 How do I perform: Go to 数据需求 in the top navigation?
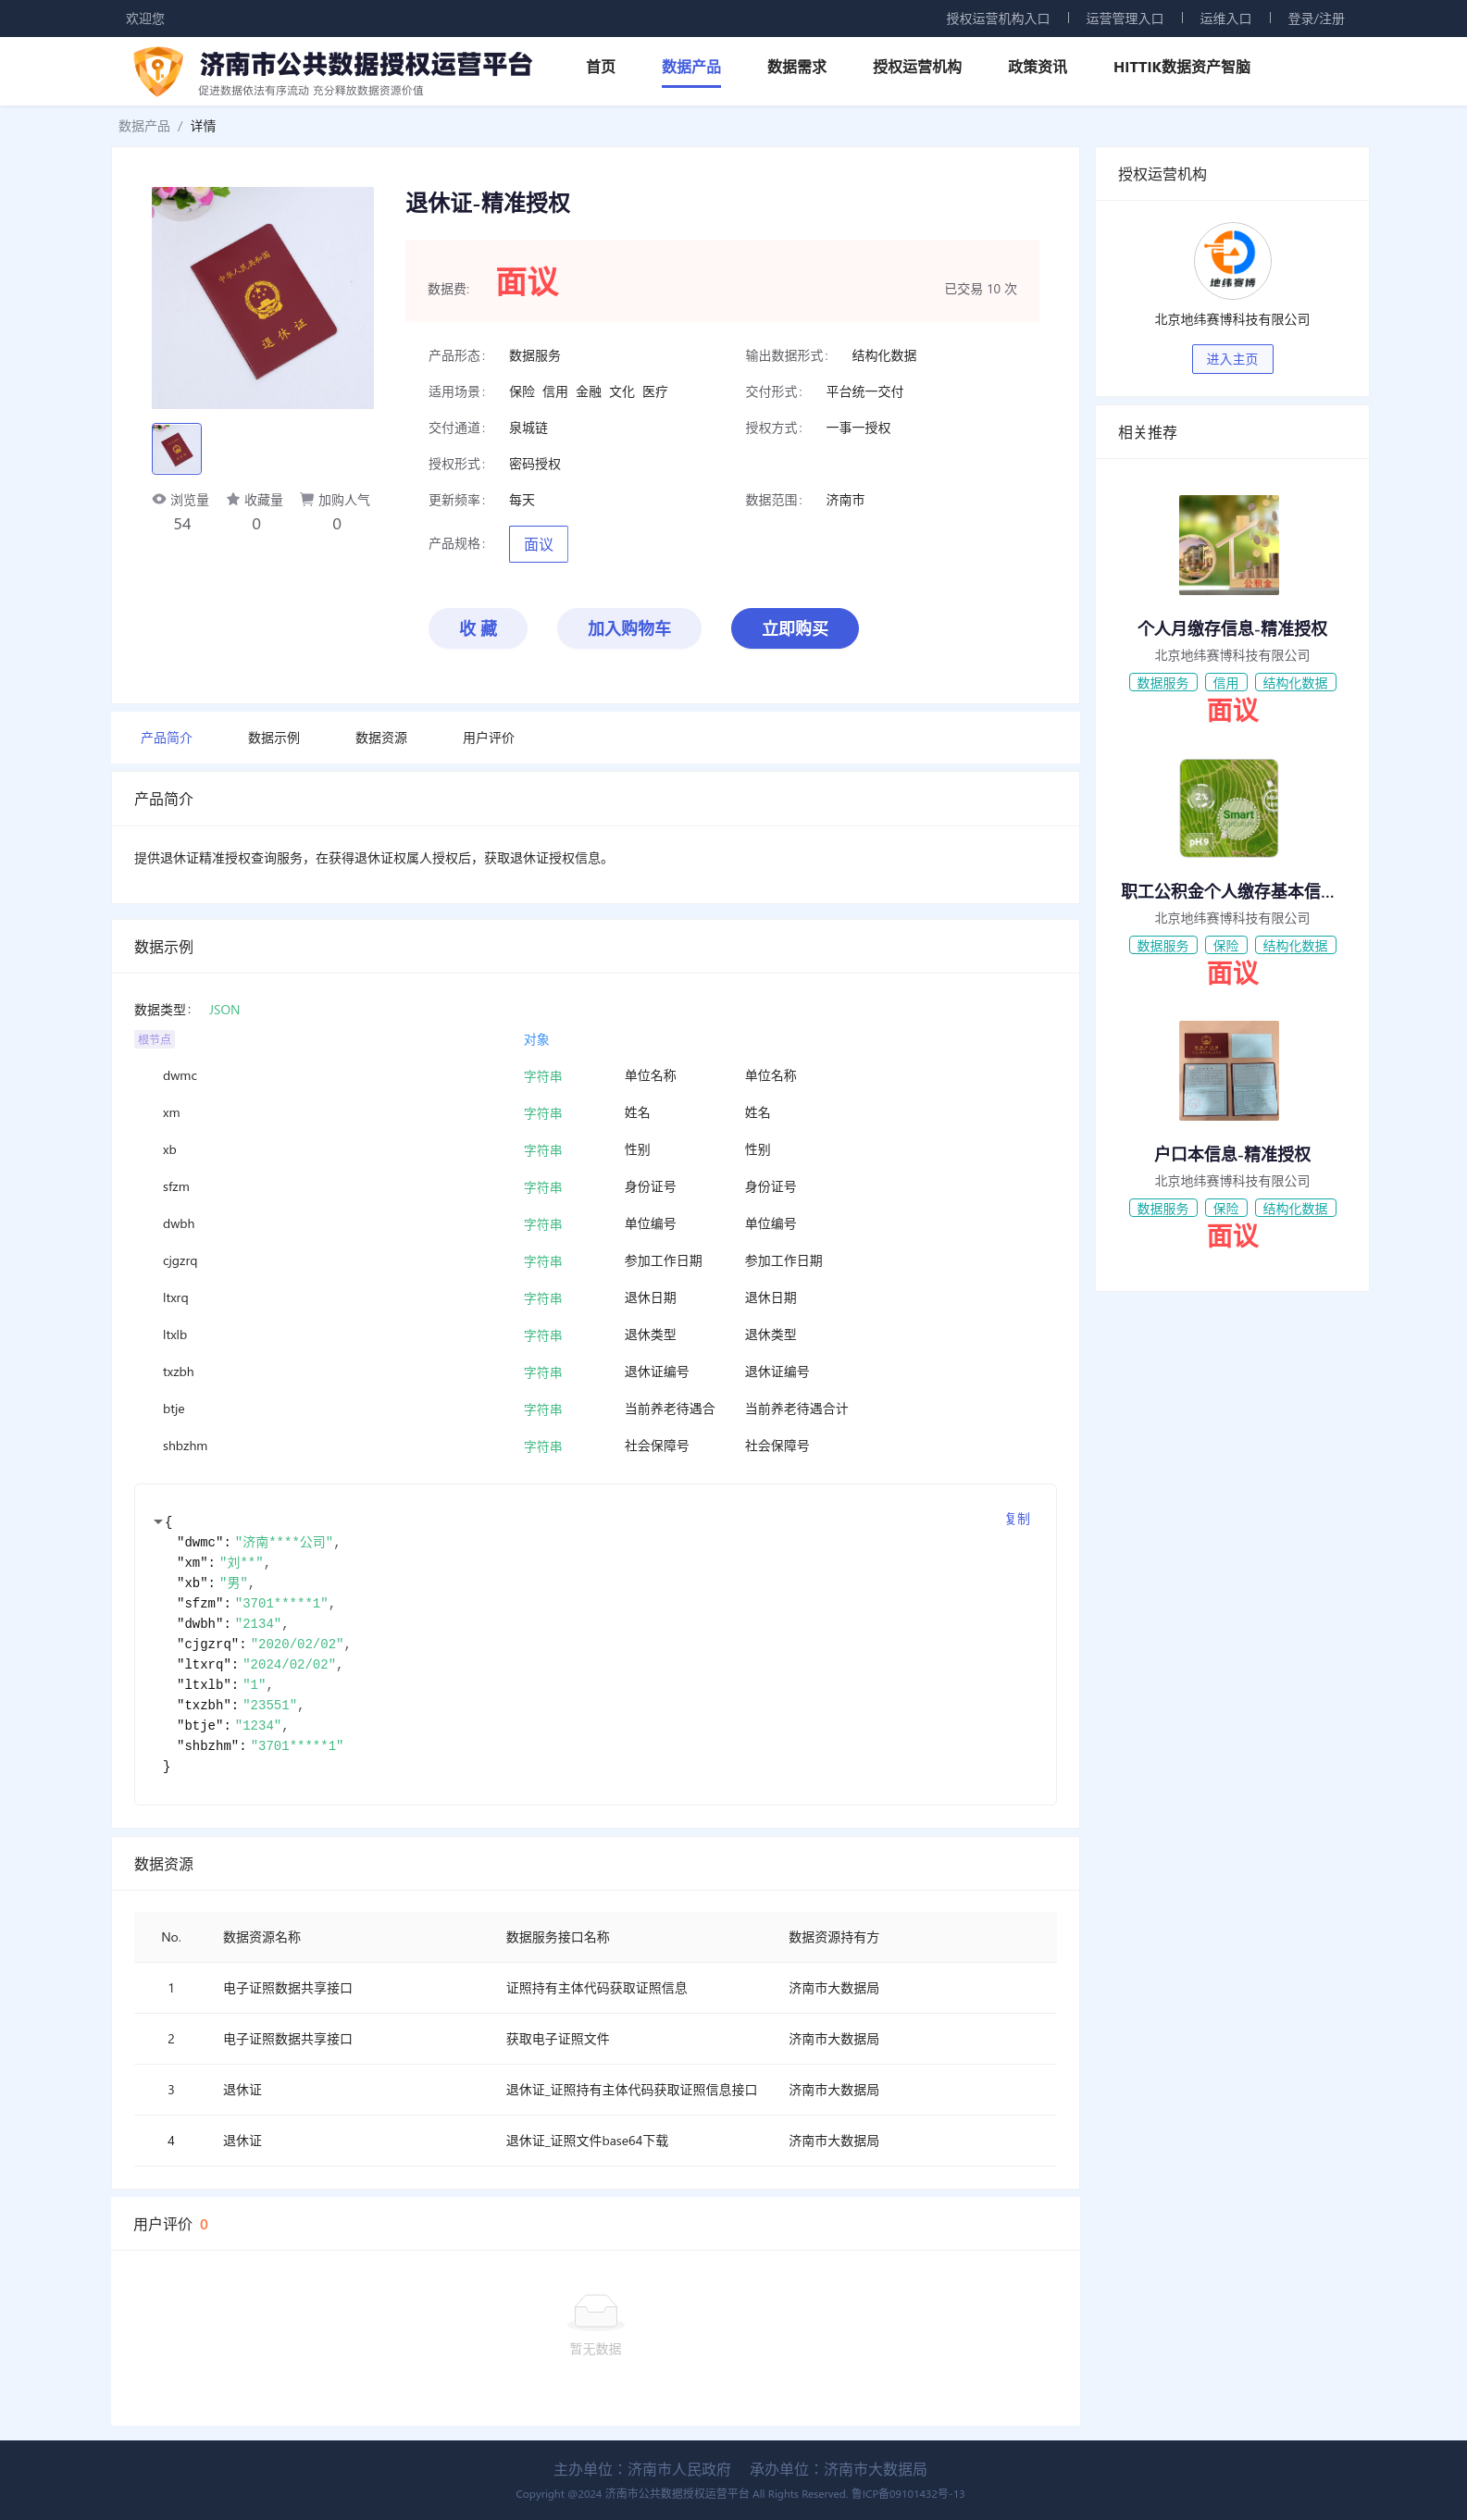pyautogui.click(x=797, y=67)
